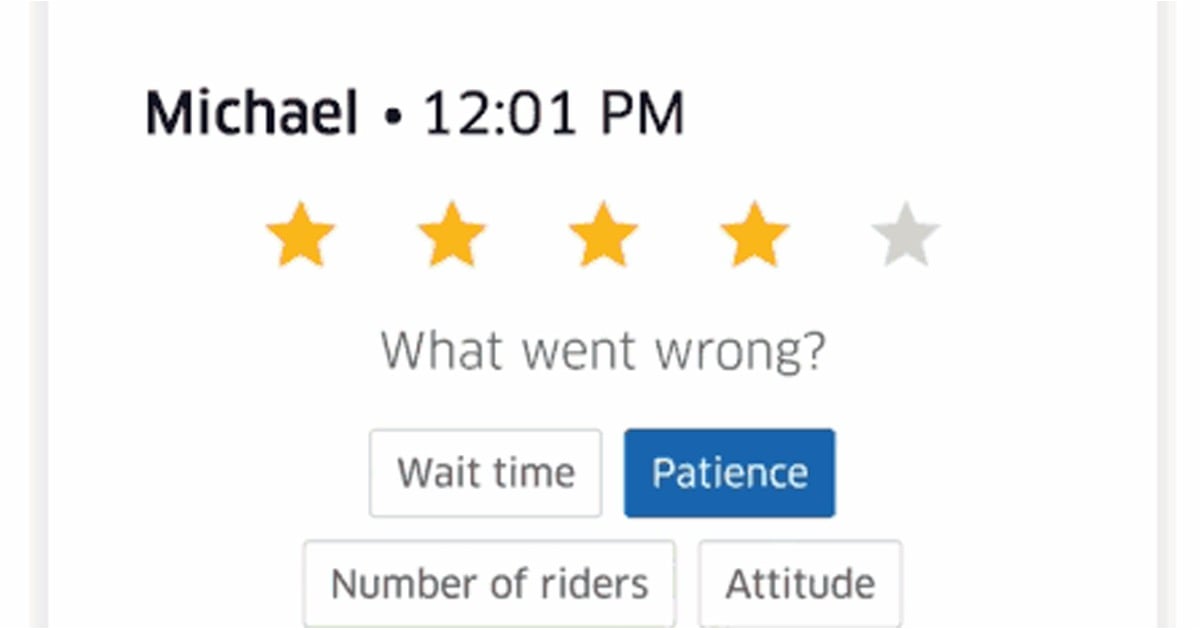Rate Michael one star

[x=300, y=236]
